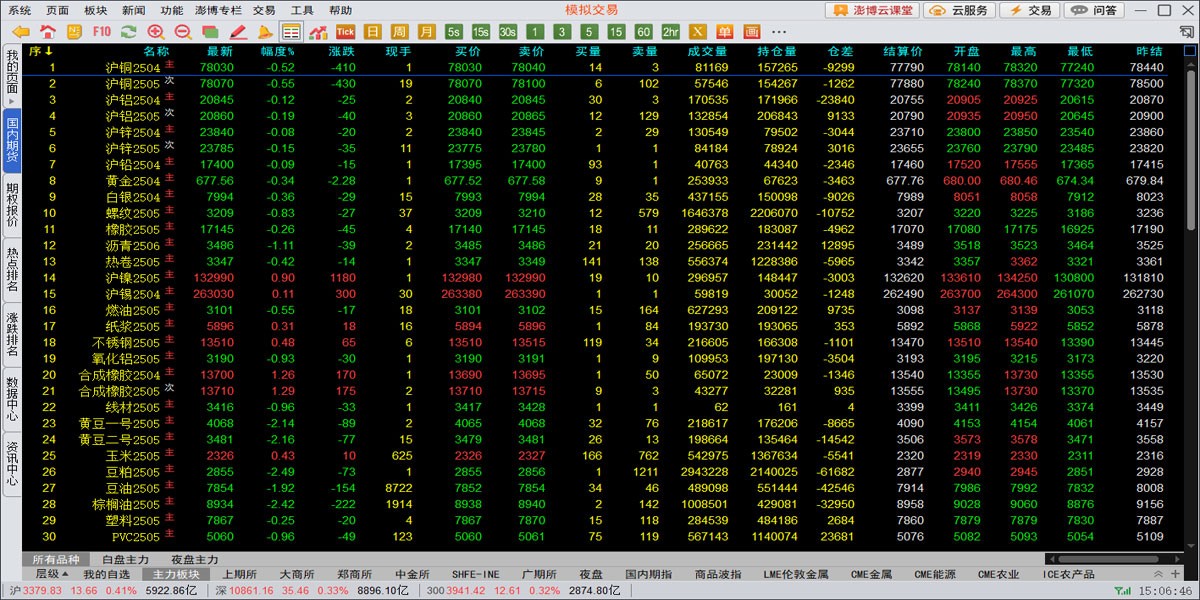
Task: Select the red pencil drawing tool
Action: (x=236, y=31)
